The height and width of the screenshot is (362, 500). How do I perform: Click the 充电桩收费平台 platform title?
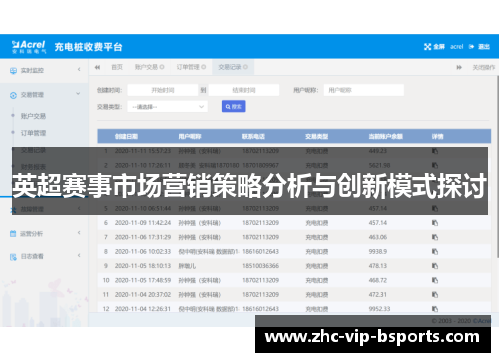[89, 47]
